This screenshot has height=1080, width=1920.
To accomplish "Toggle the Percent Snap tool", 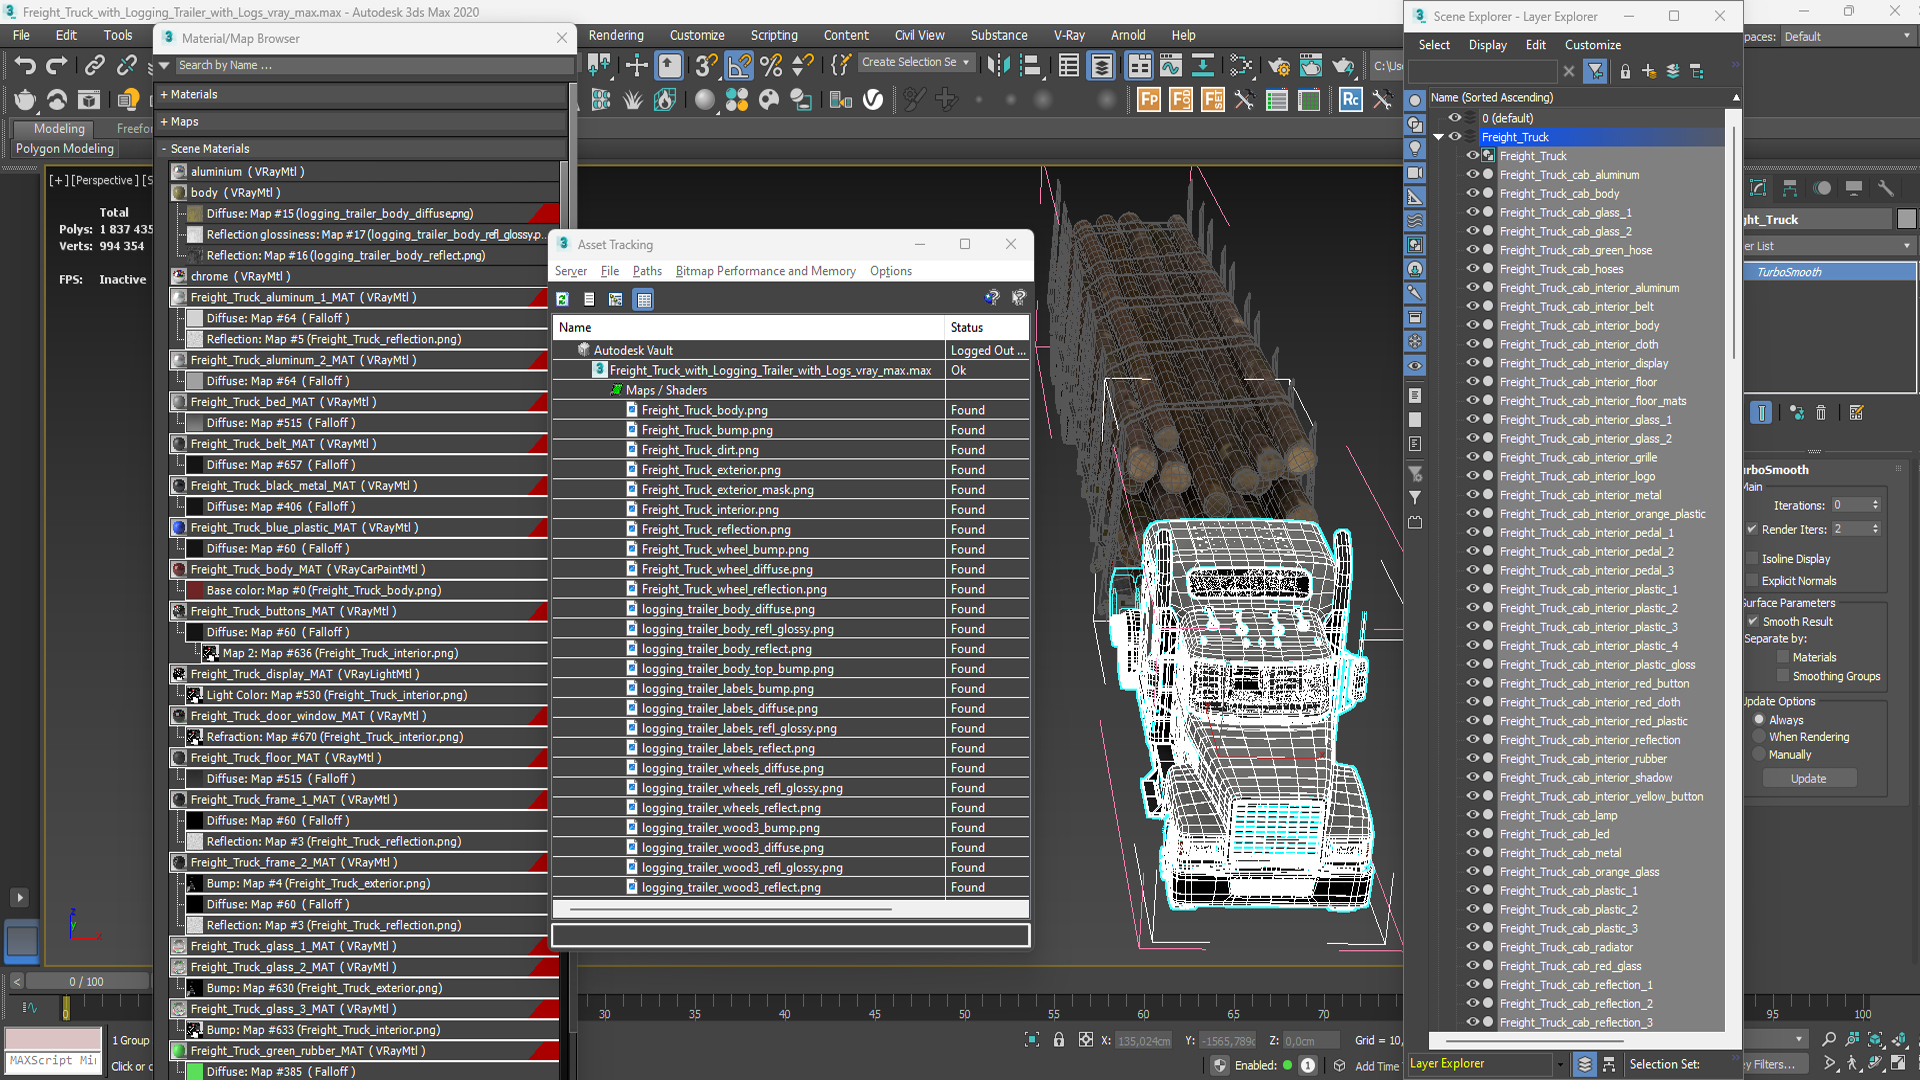I will coord(771,66).
